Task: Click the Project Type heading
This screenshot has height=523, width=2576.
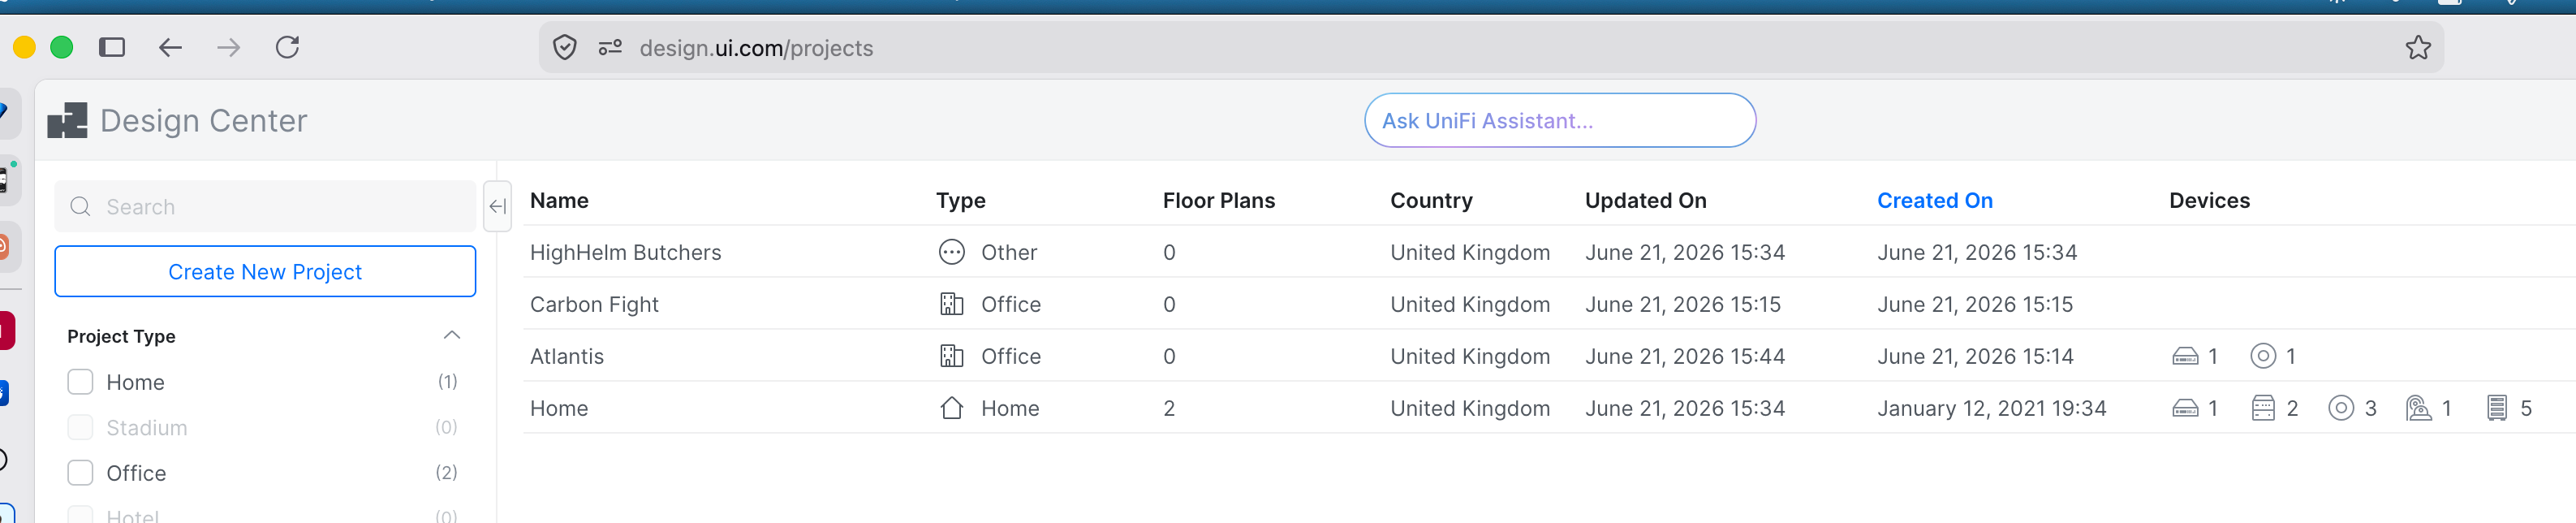Action: click(x=121, y=336)
